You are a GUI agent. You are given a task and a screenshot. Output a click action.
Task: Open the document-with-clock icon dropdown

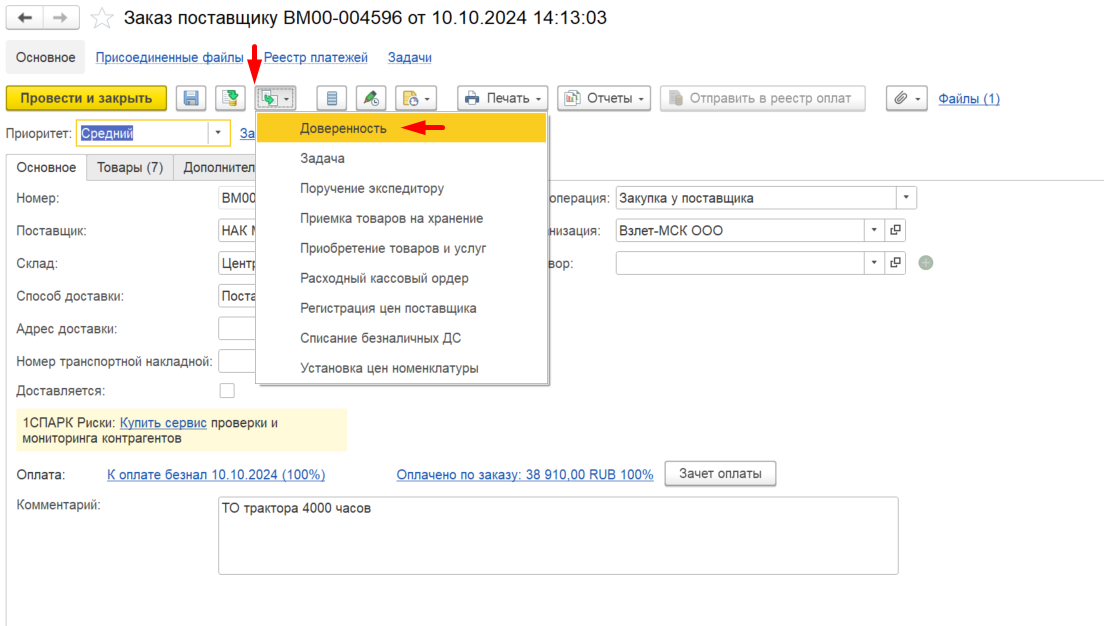(x=416, y=98)
